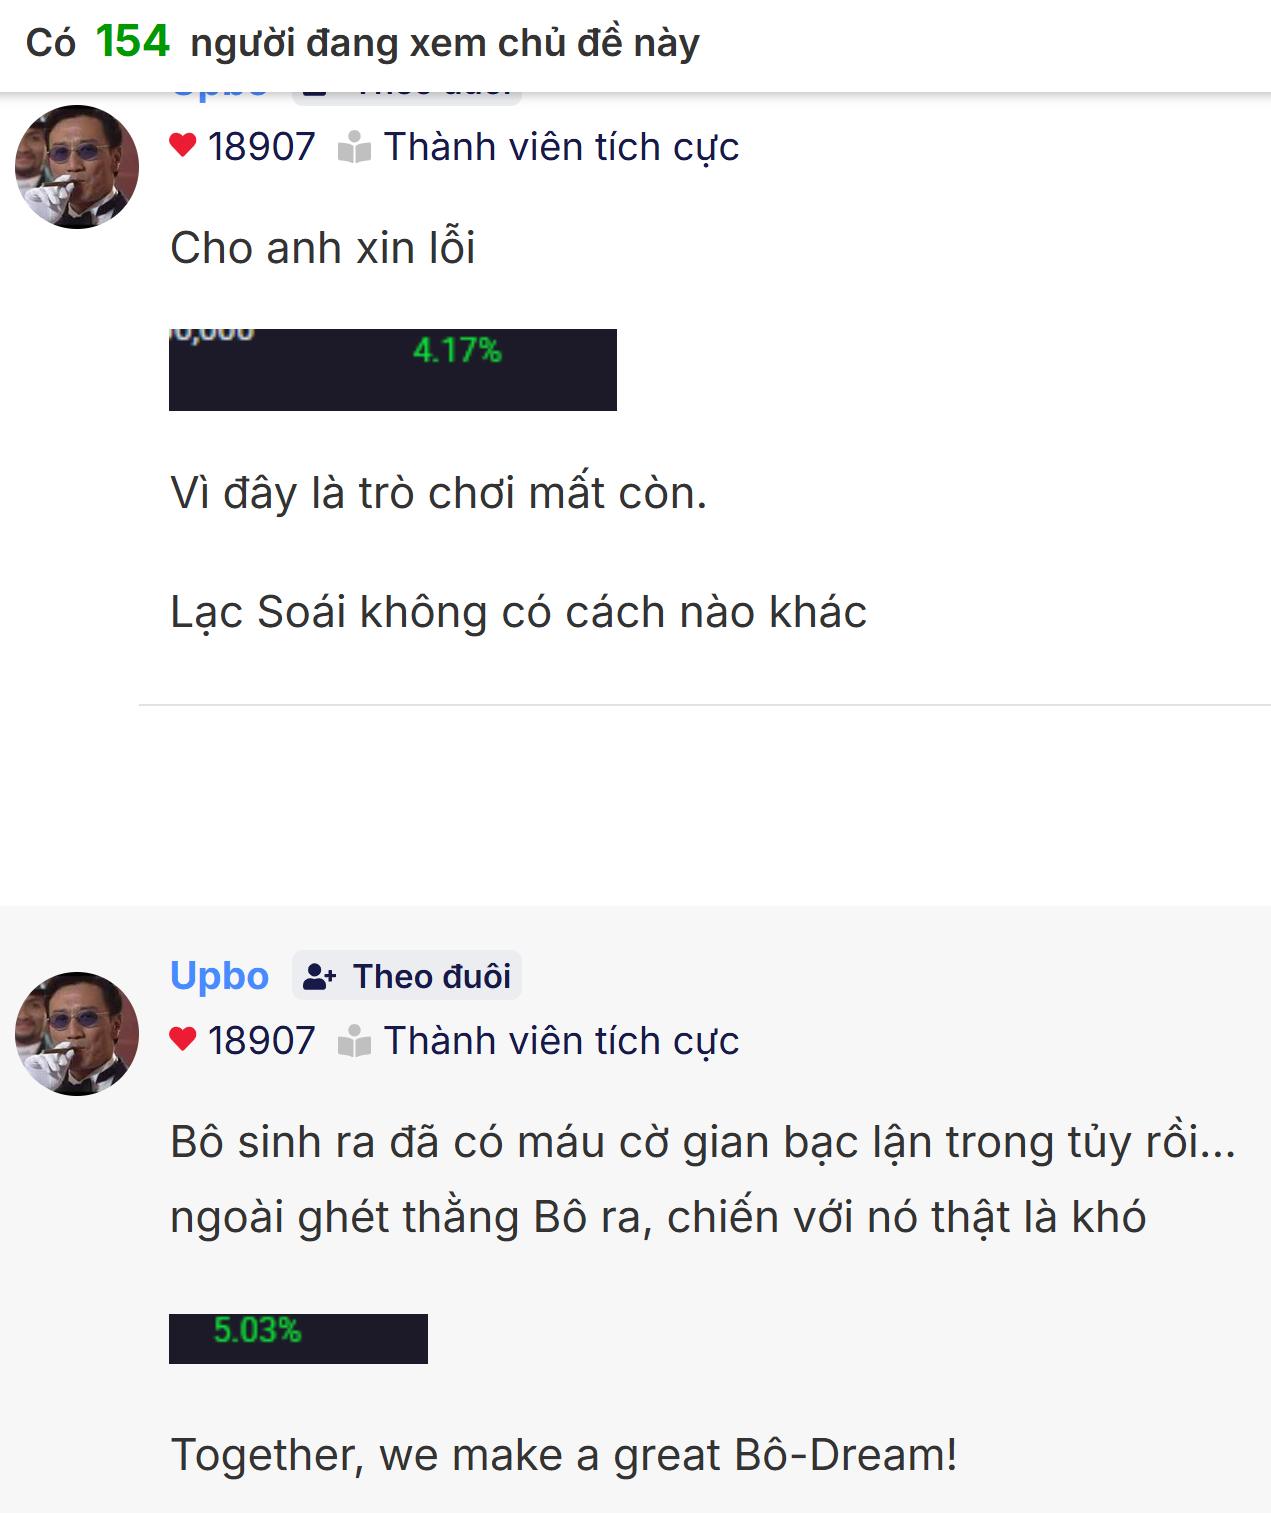The height and width of the screenshot is (1513, 1271).
Task: Click the member badge icon in the "Cho anh xin lỗi" post
Action: (354, 147)
